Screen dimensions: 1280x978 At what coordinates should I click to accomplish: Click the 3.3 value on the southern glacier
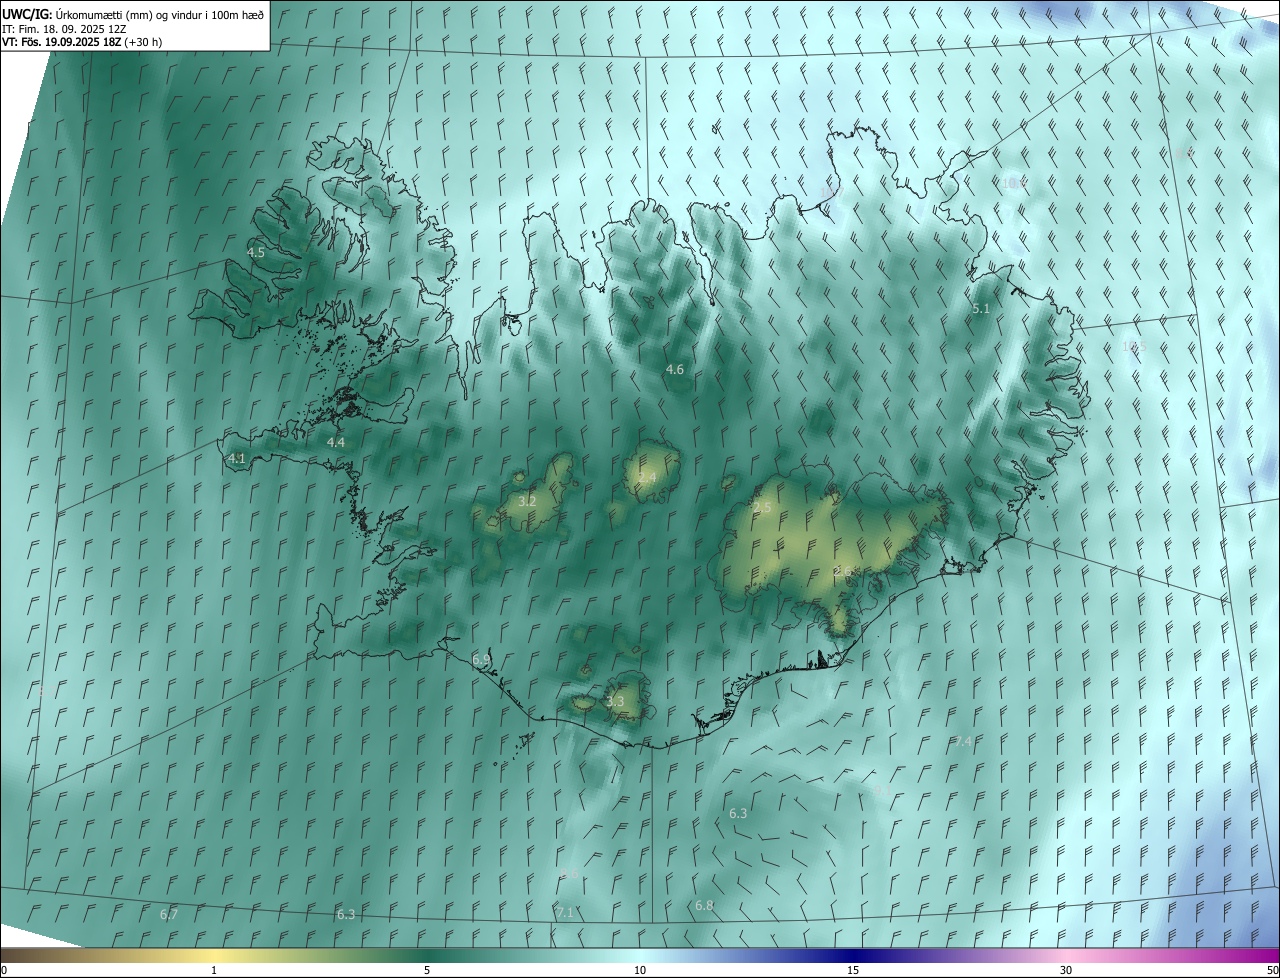pyautogui.click(x=615, y=702)
